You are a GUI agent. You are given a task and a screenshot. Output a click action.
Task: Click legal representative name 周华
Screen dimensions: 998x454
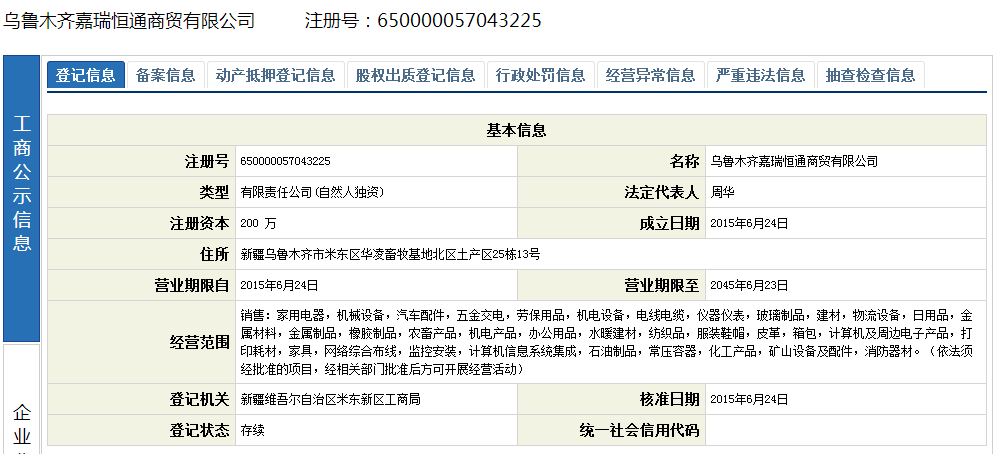point(722,192)
